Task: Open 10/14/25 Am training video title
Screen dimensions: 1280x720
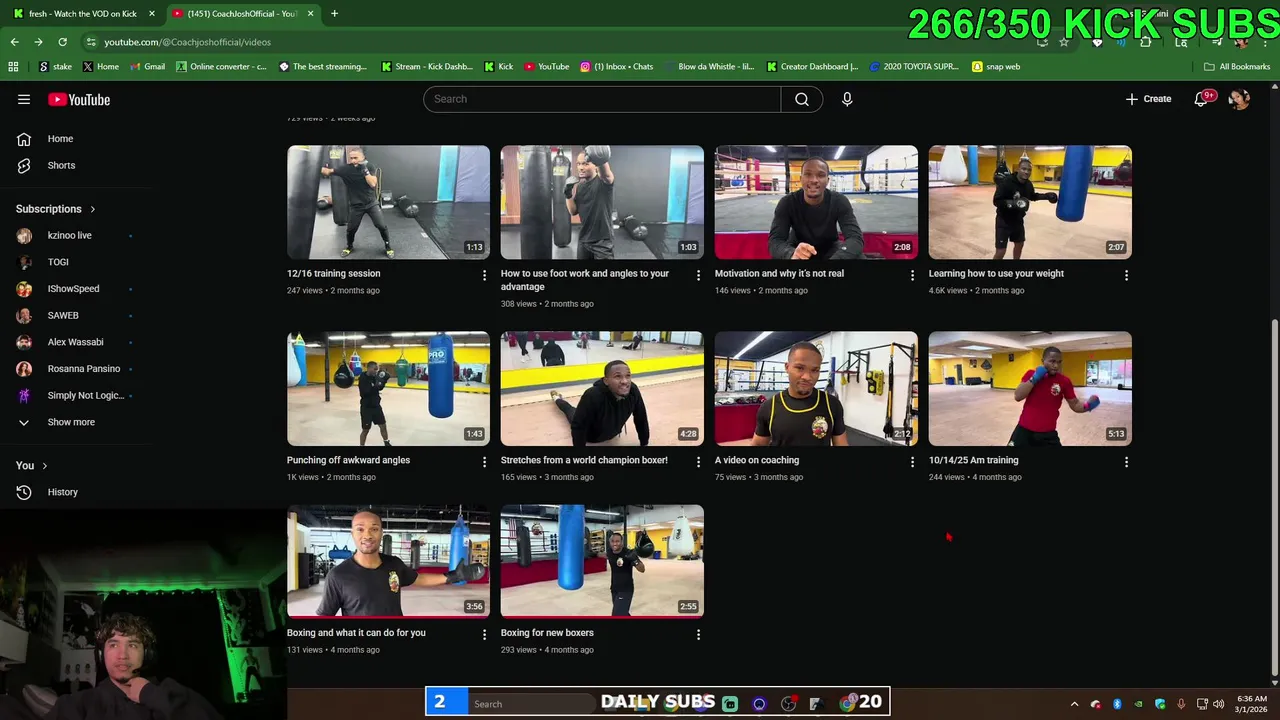Action: coord(973,460)
